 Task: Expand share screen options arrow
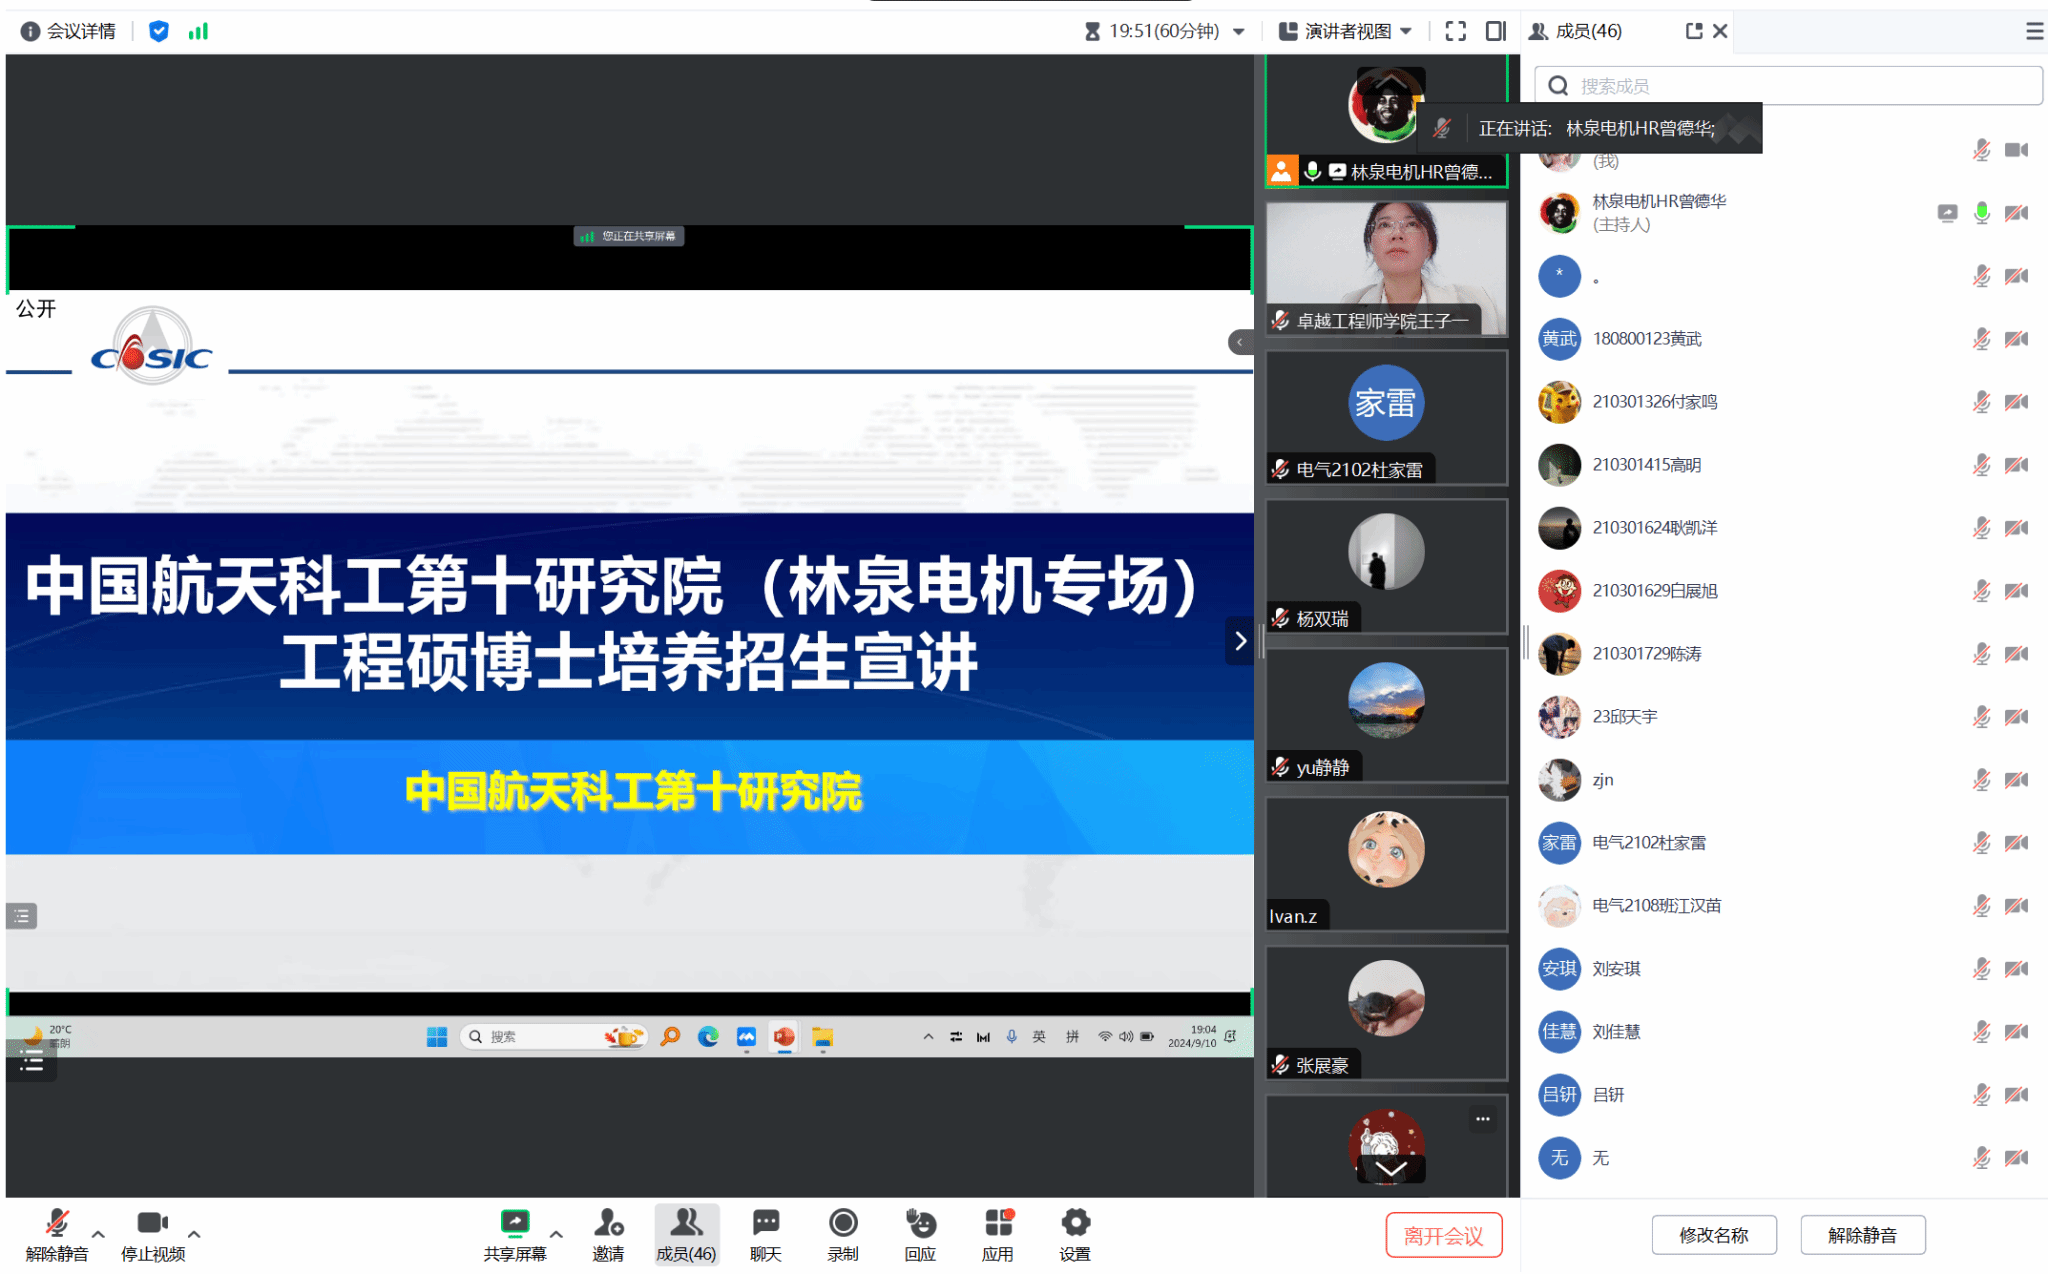pyautogui.click(x=556, y=1234)
